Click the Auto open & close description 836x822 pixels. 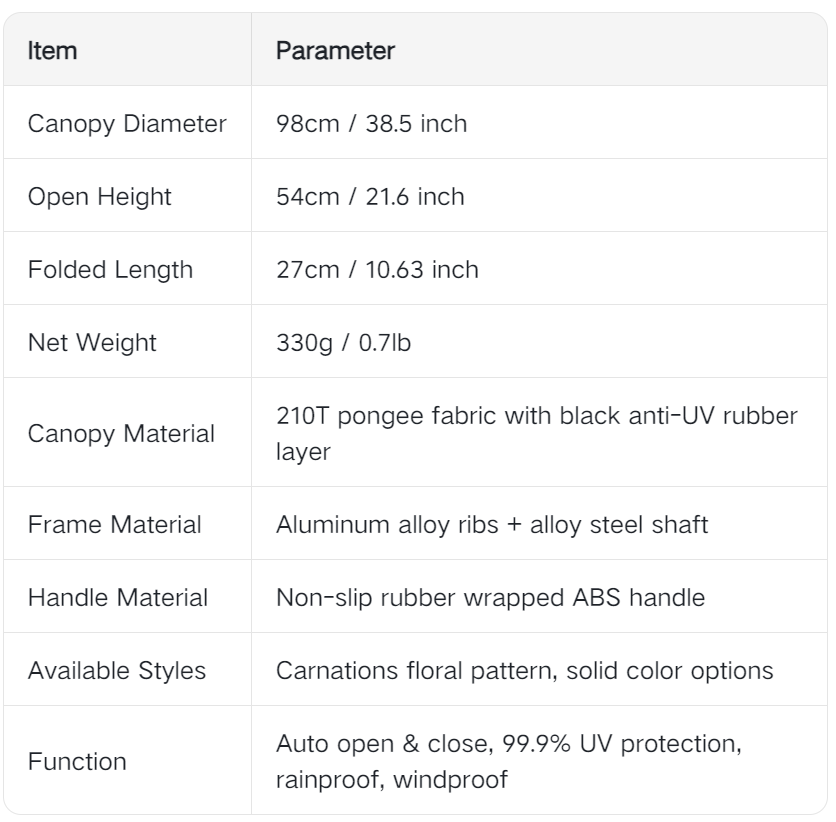509,761
